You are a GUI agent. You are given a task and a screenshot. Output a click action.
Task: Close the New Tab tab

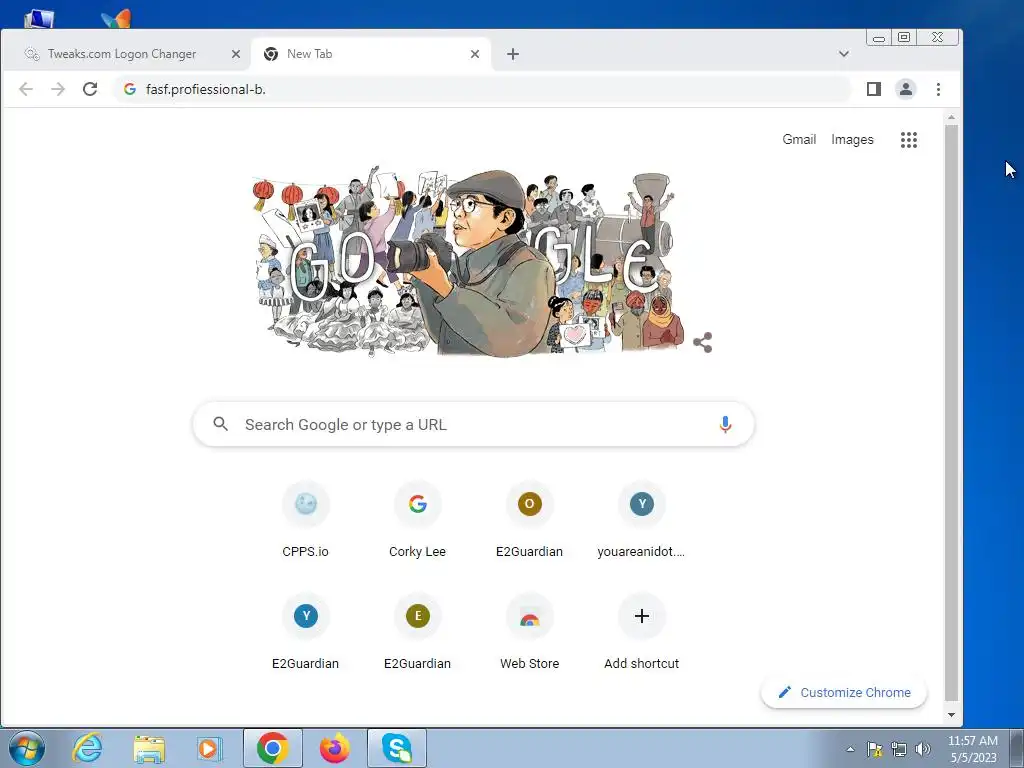(x=475, y=54)
